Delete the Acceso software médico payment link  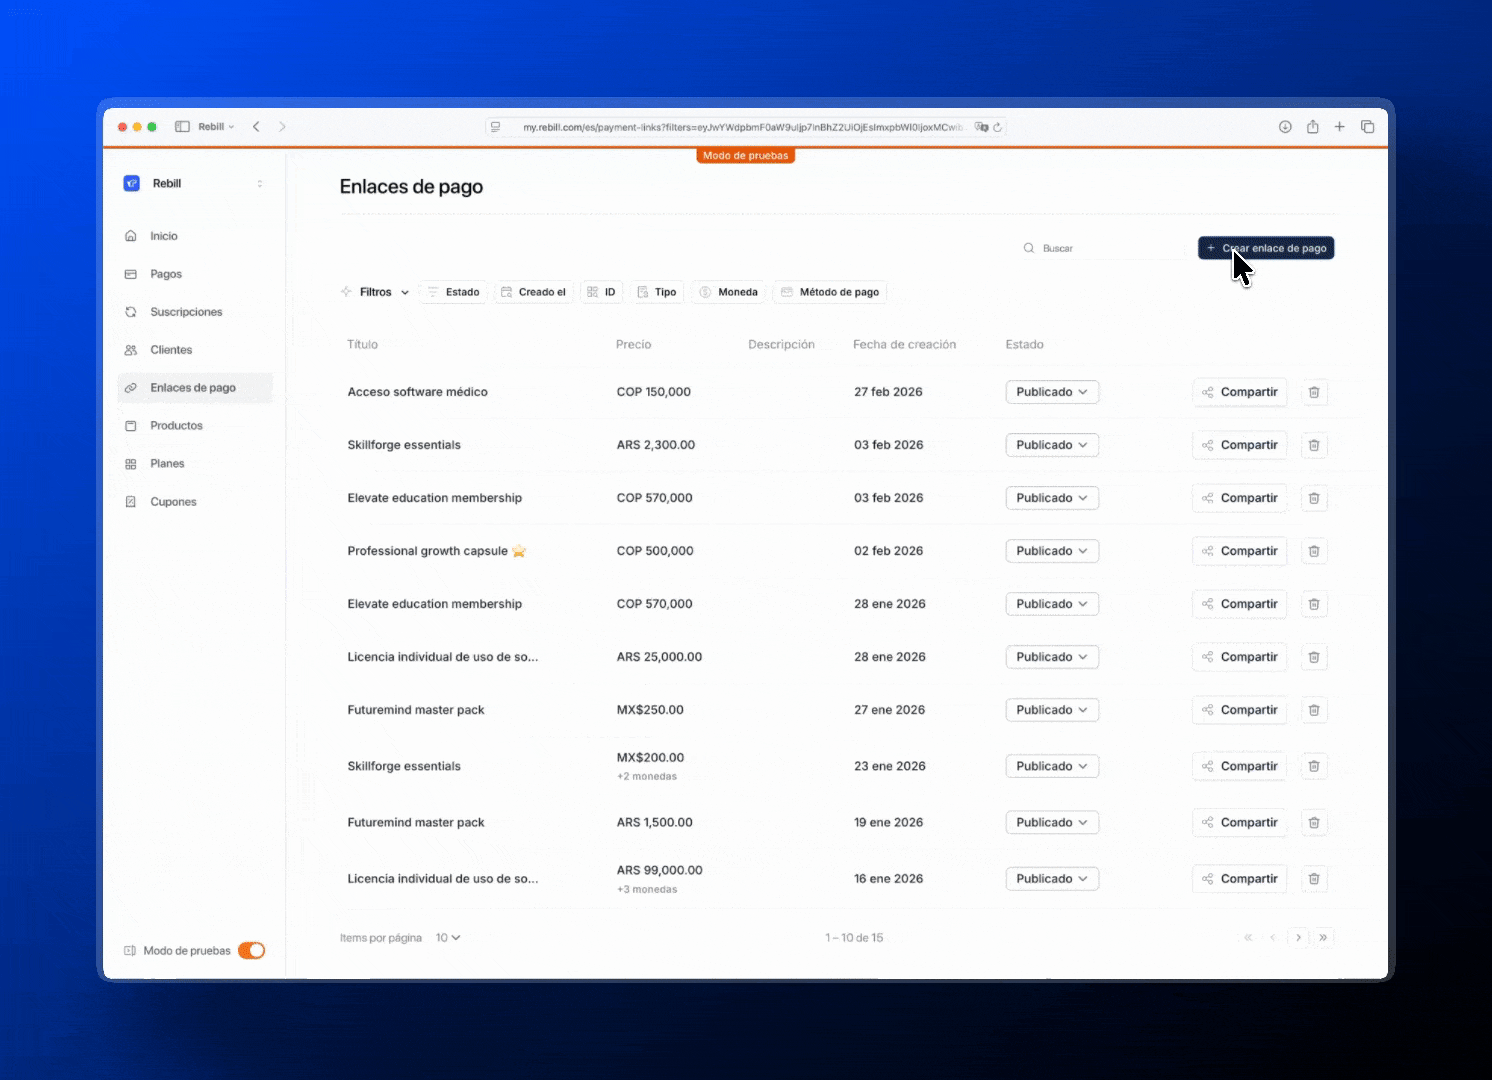1314,392
